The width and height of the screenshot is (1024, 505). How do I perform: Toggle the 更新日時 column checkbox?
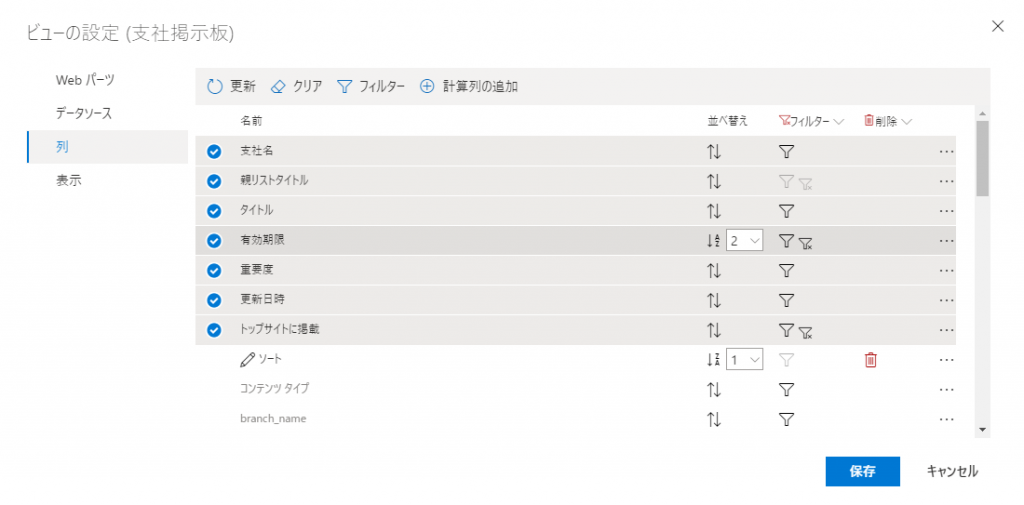point(213,300)
